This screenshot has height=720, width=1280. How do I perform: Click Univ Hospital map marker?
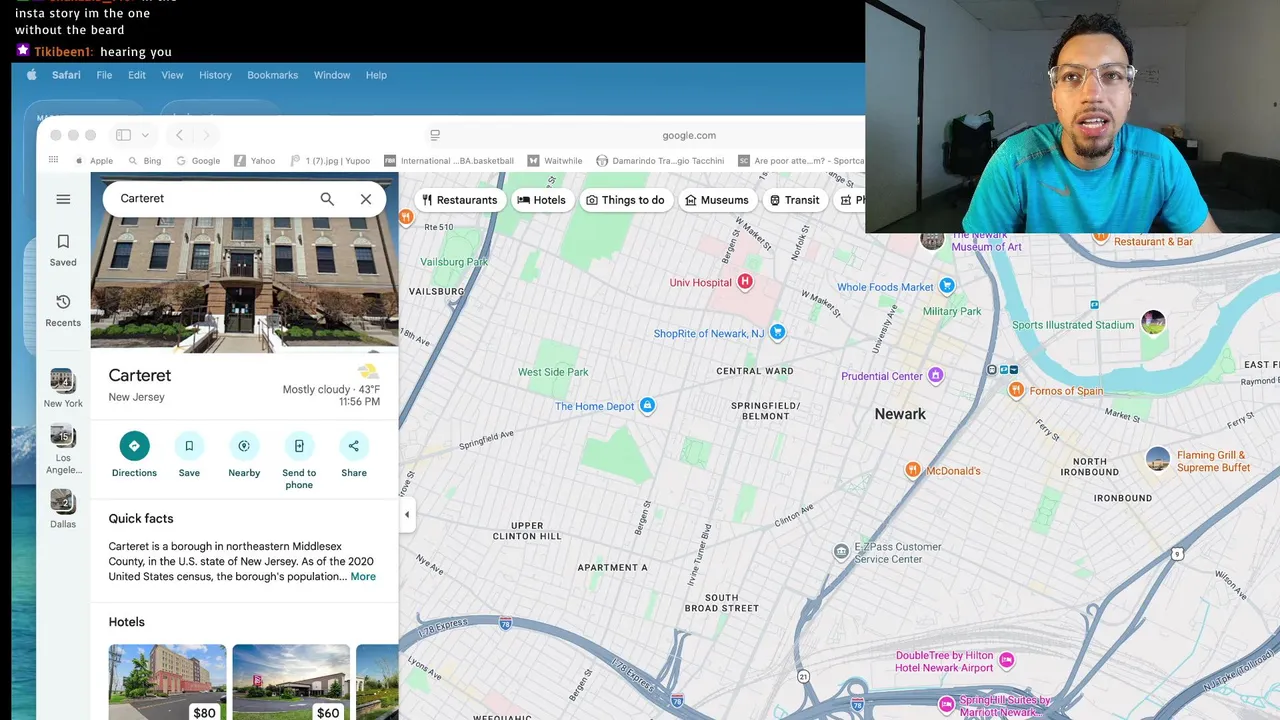tap(744, 283)
